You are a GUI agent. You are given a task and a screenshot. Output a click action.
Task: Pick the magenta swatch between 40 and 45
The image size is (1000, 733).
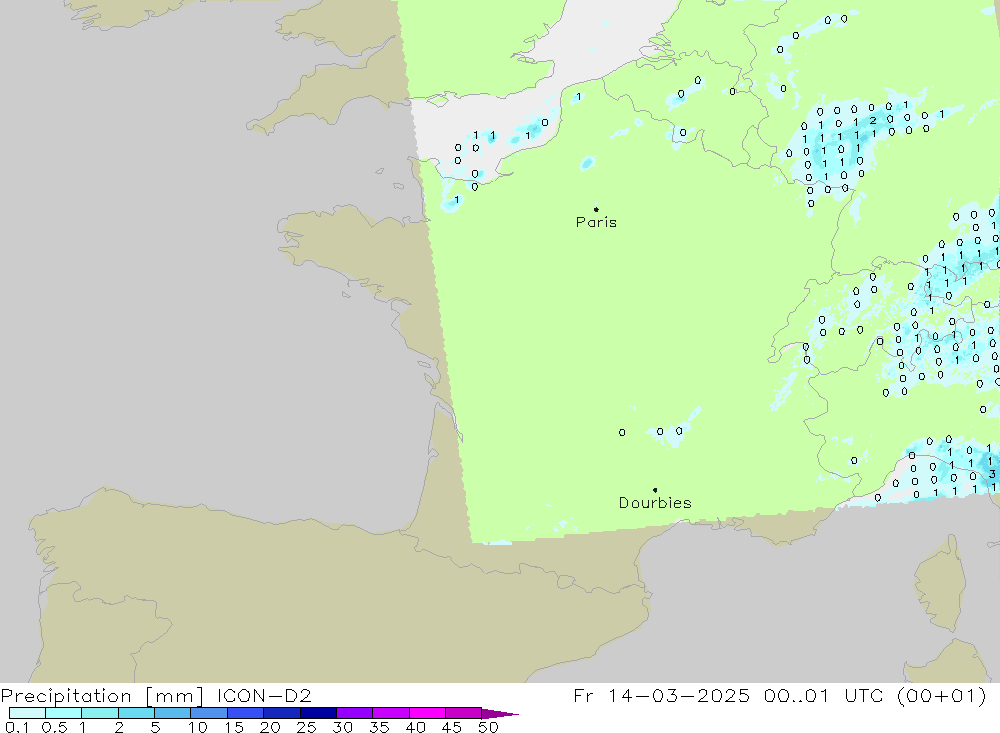pos(427,713)
